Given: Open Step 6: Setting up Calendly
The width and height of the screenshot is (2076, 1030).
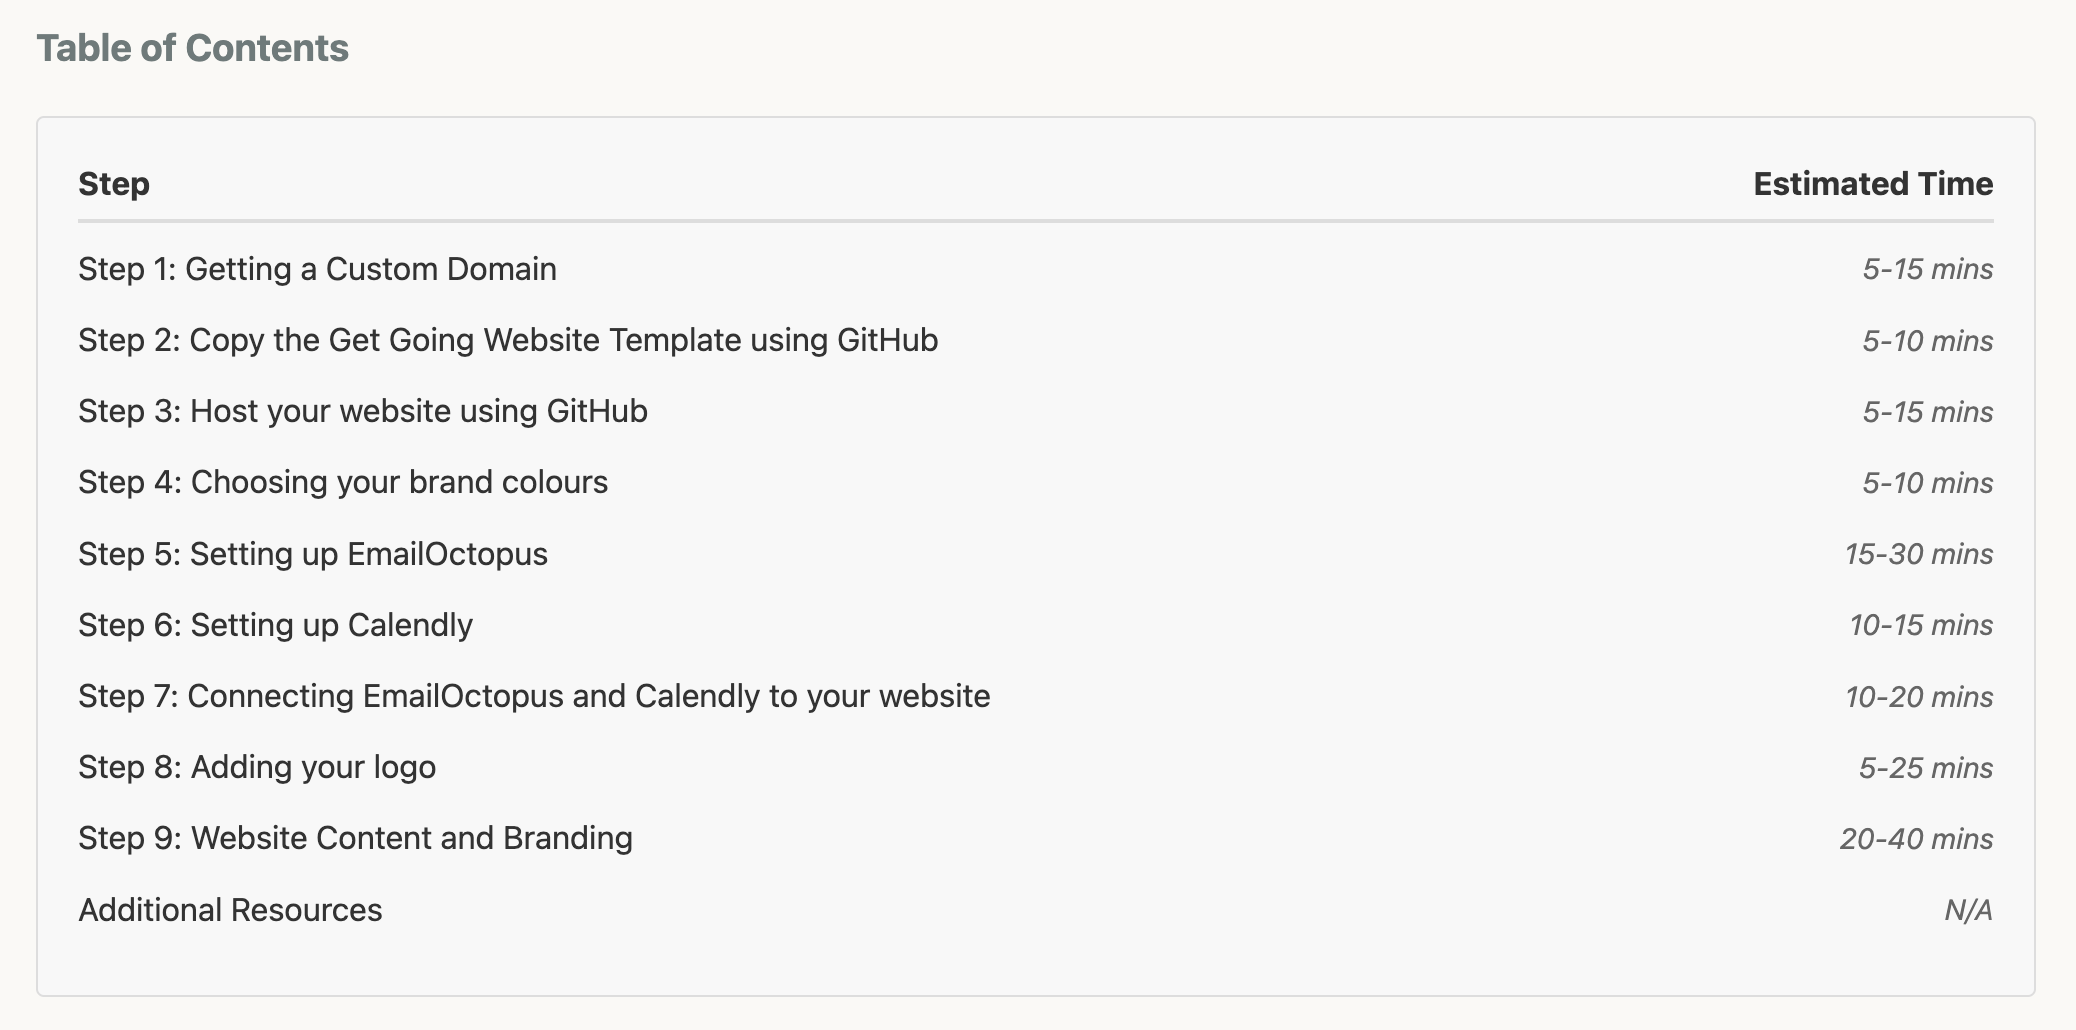Looking at the screenshot, I should [275, 625].
